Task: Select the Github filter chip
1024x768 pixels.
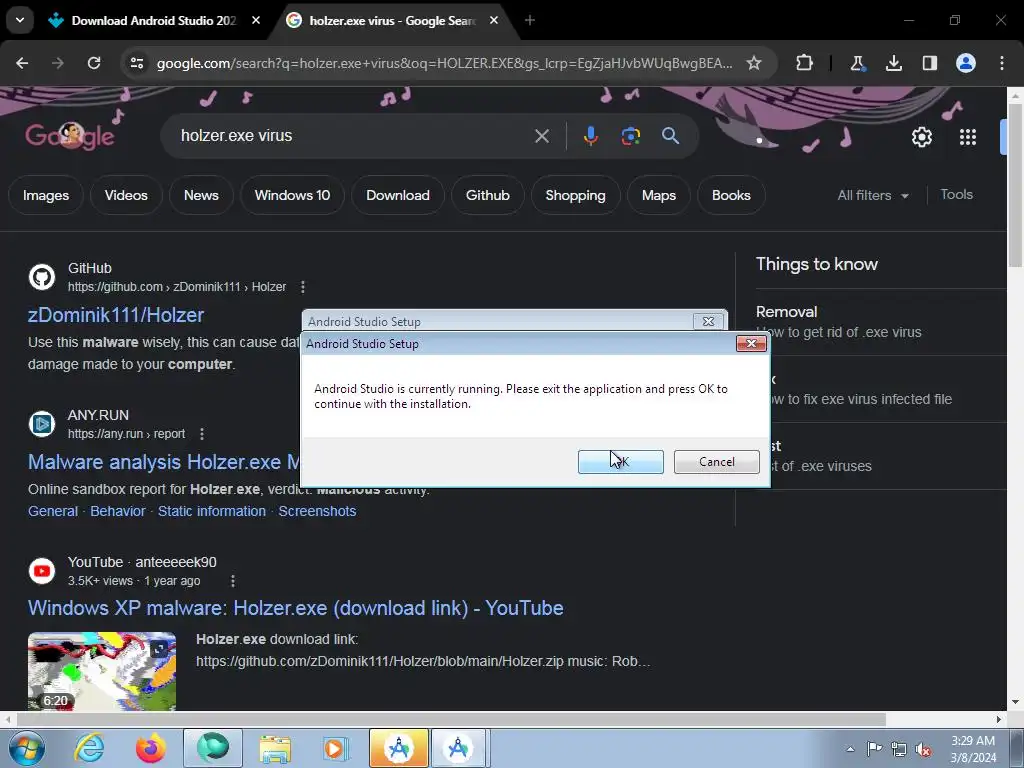Action: [x=487, y=195]
